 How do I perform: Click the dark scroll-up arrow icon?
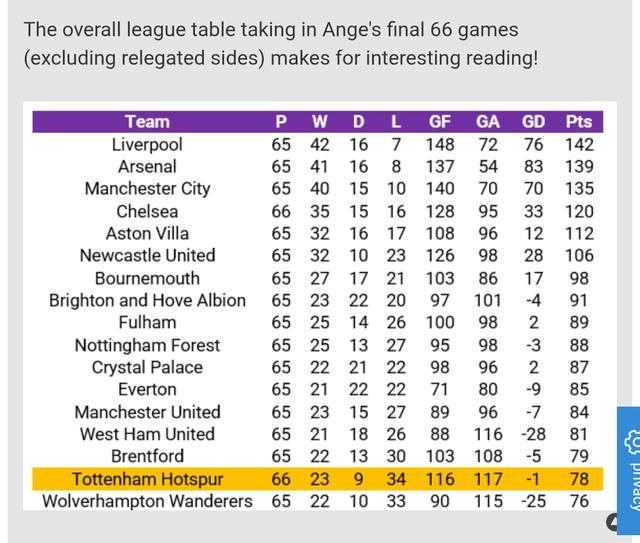(x=613, y=523)
